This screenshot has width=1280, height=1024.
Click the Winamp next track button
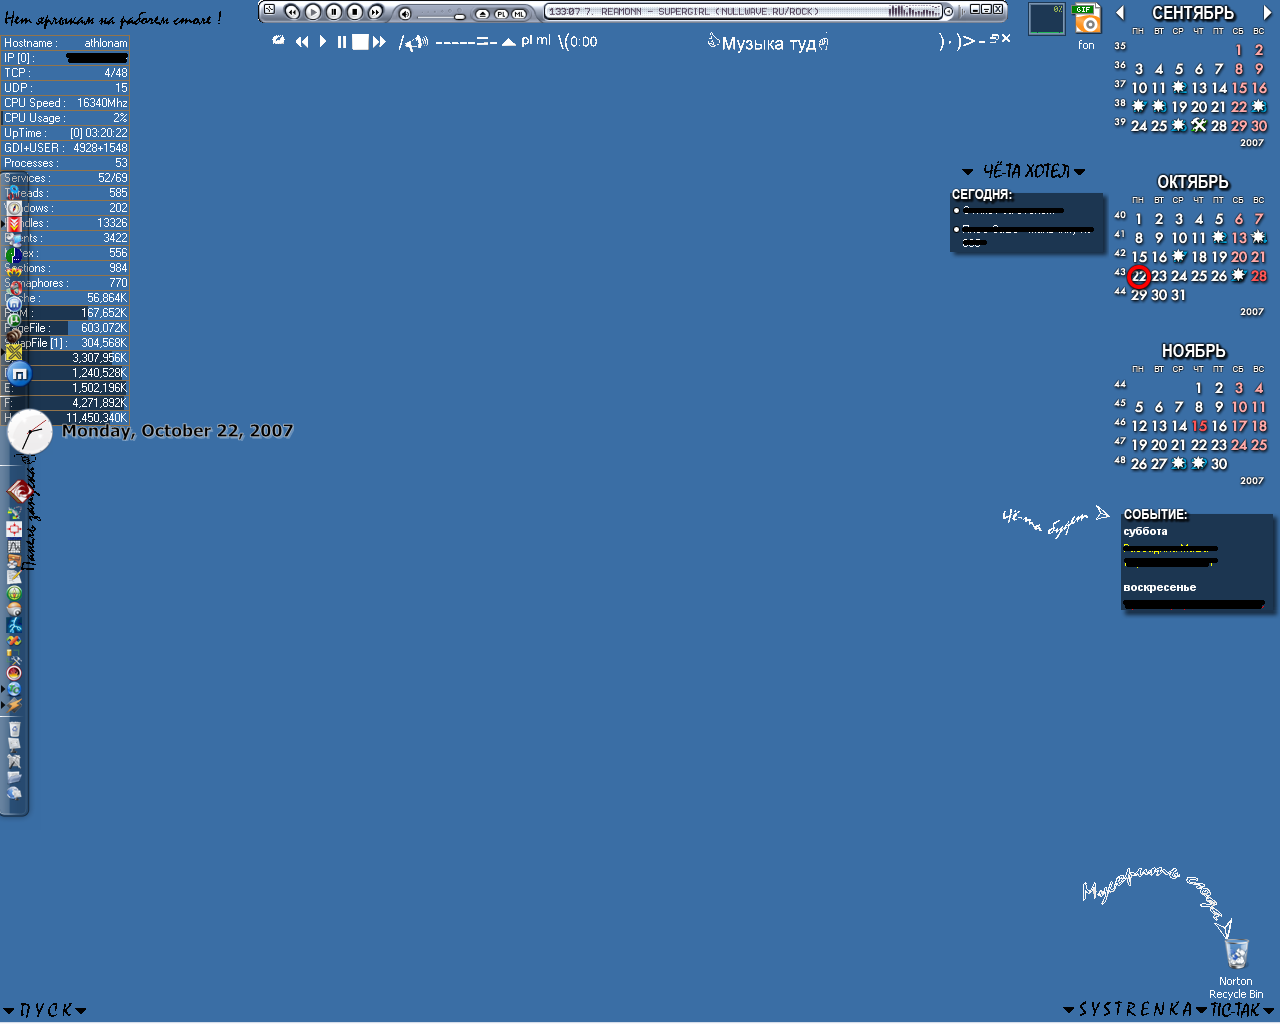tap(376, 12)
